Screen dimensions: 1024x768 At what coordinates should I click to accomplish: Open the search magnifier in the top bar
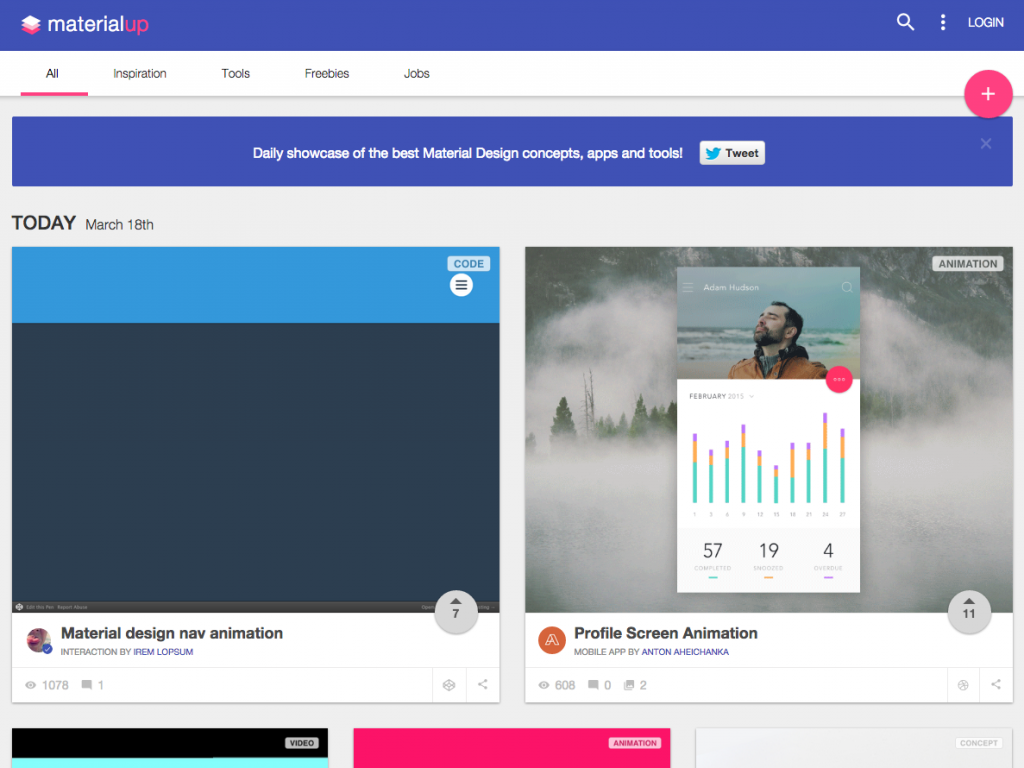pyautogui.click(x=905, y=21)
